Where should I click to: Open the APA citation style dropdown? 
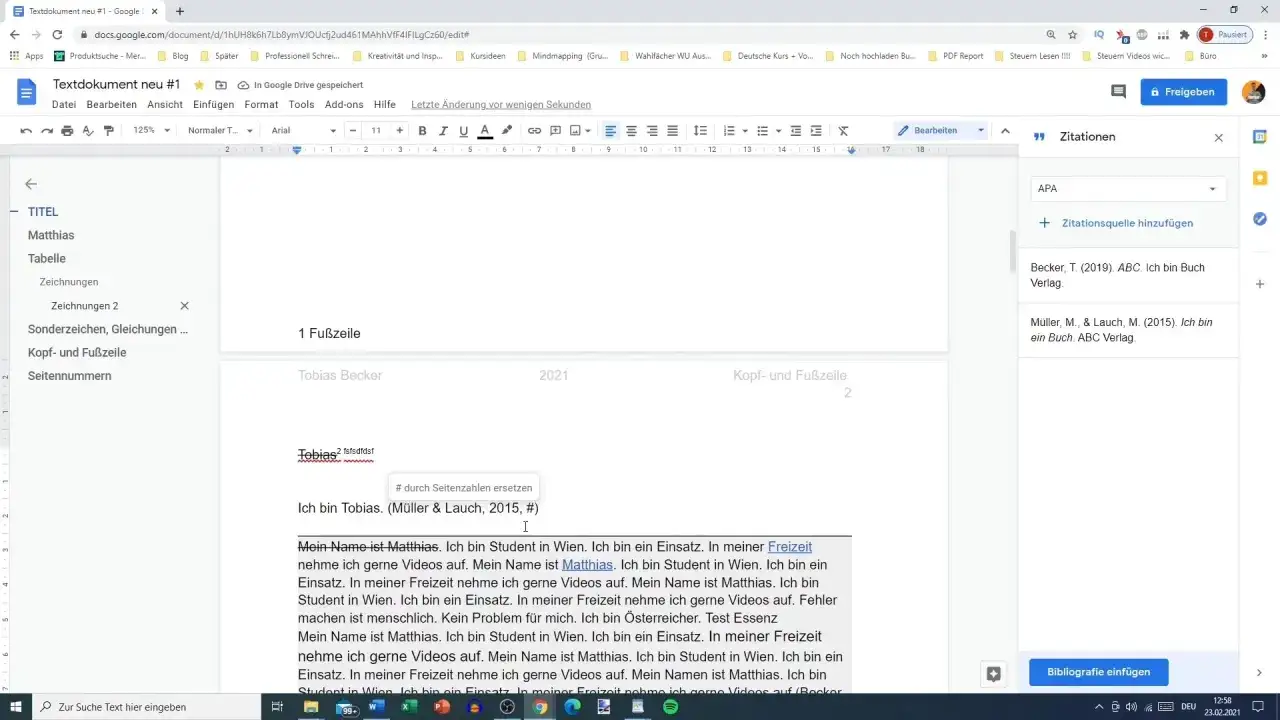[x=1128, y=188]
